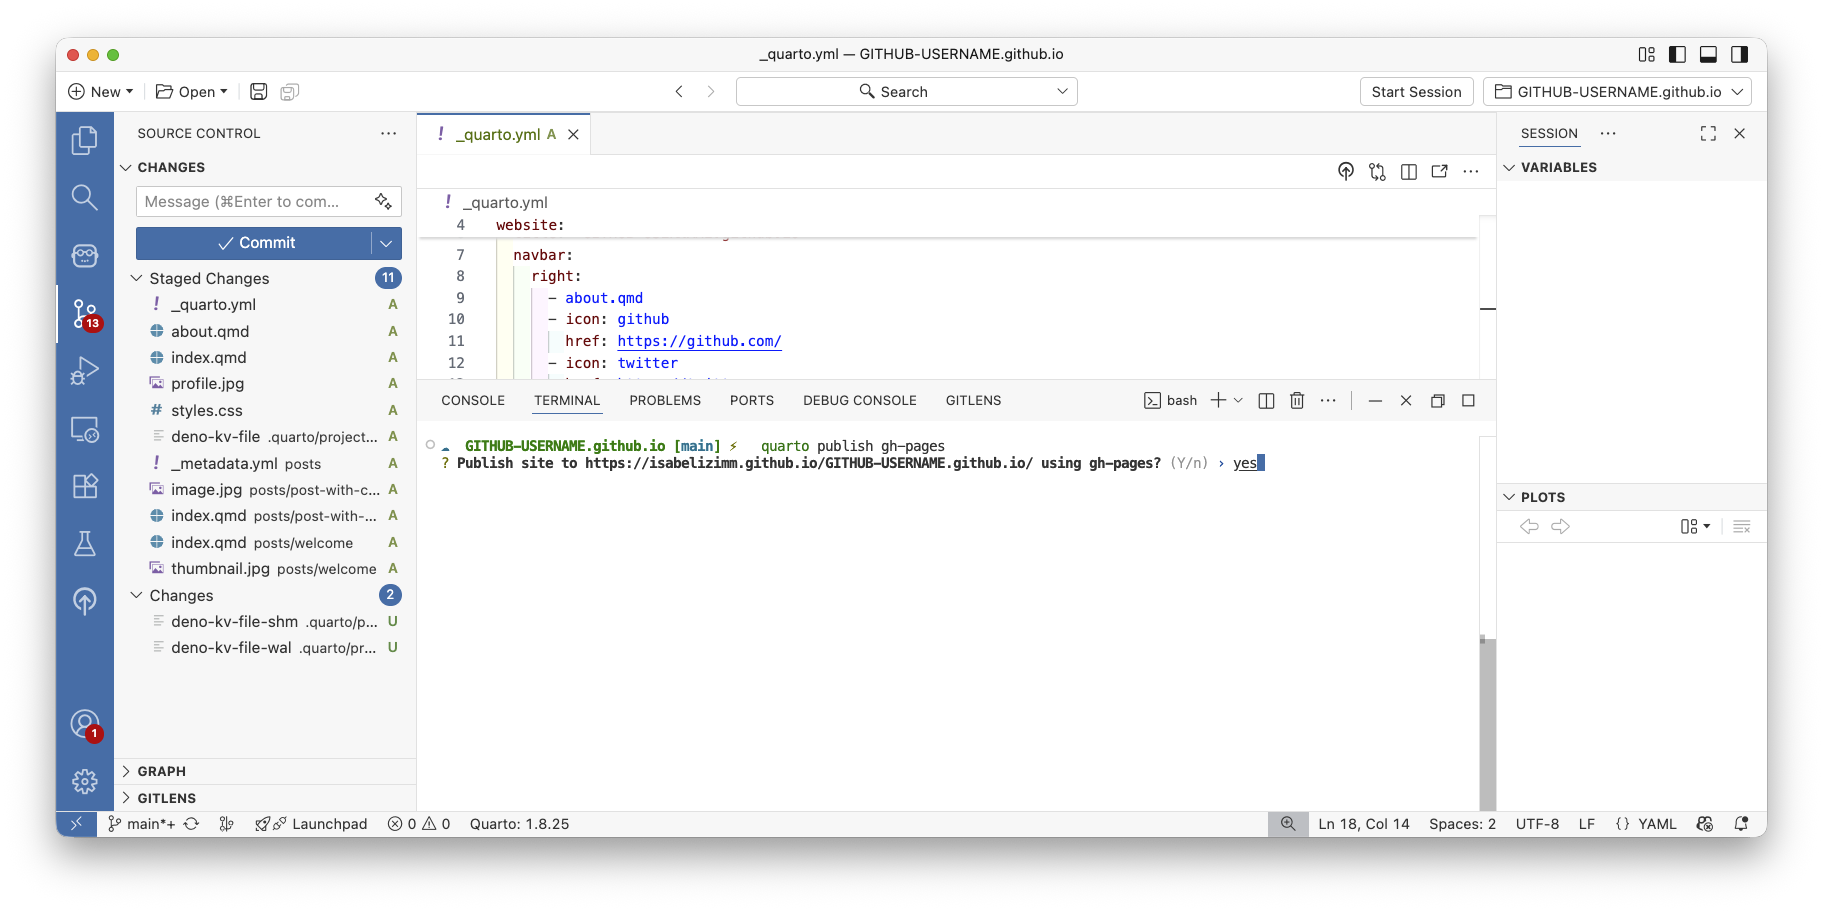Toggle the primary side bar layout button

[x=1678, y=55]
